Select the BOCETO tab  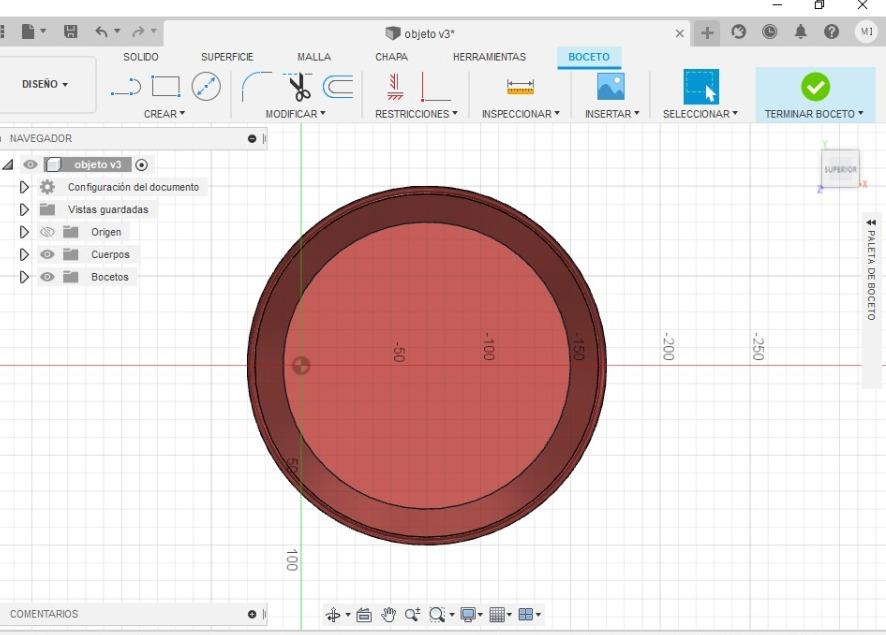(x=589, y=57)
